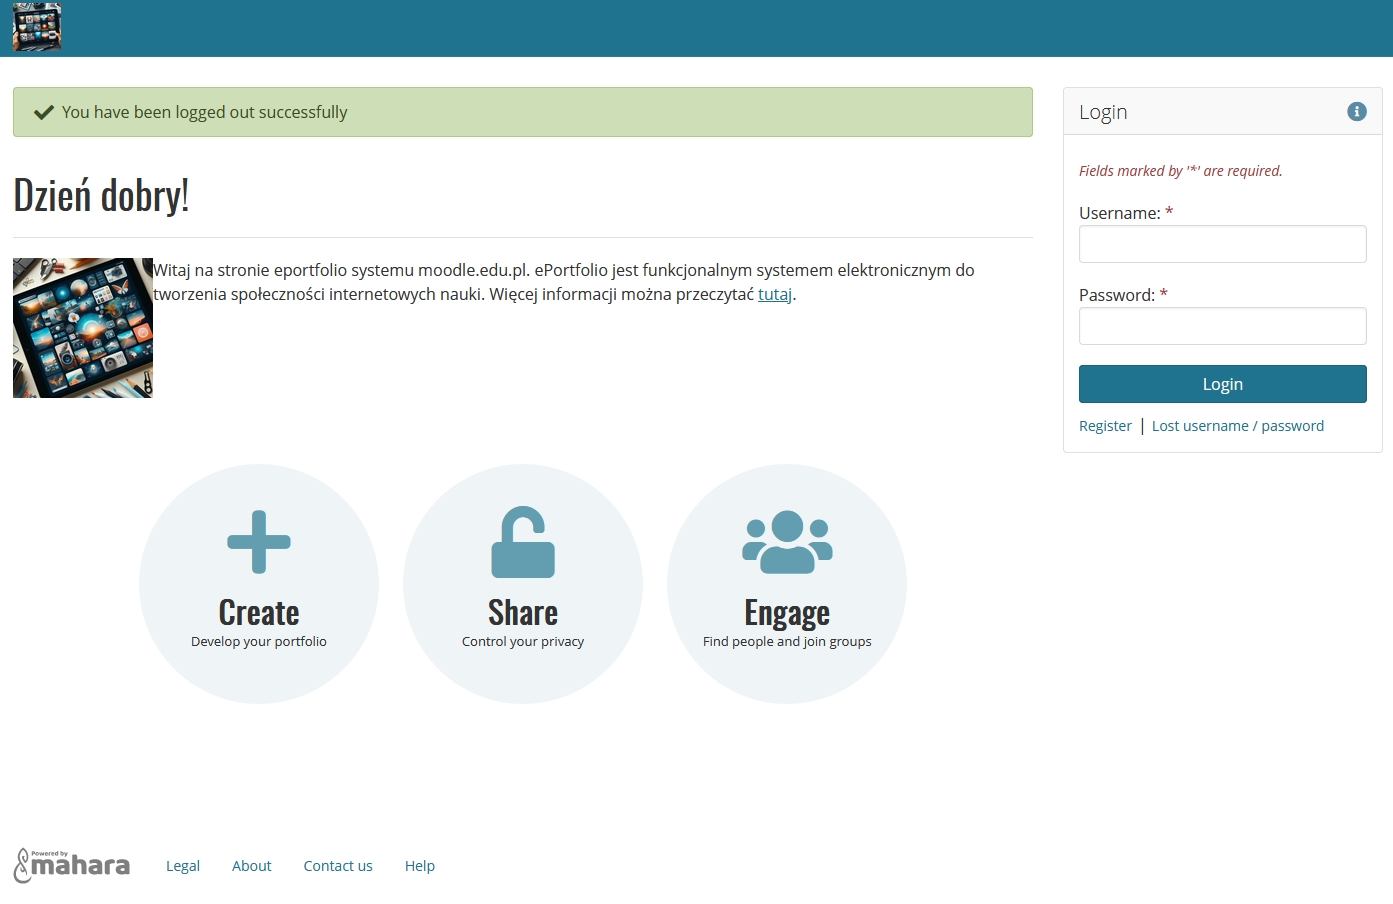Follow the Lost username / password link
The image size is (1393, 904).
tap(1237, 426)
